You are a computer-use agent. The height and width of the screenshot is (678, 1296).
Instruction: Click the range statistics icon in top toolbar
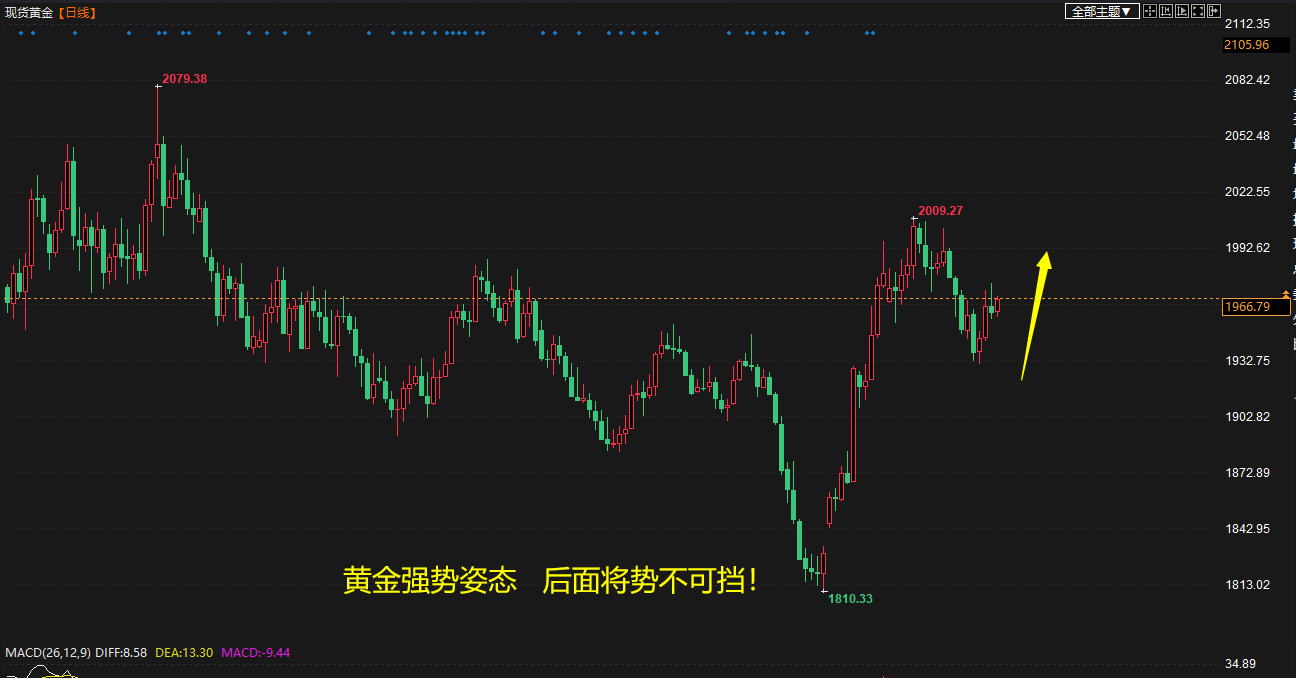(x=1166, y=11)
